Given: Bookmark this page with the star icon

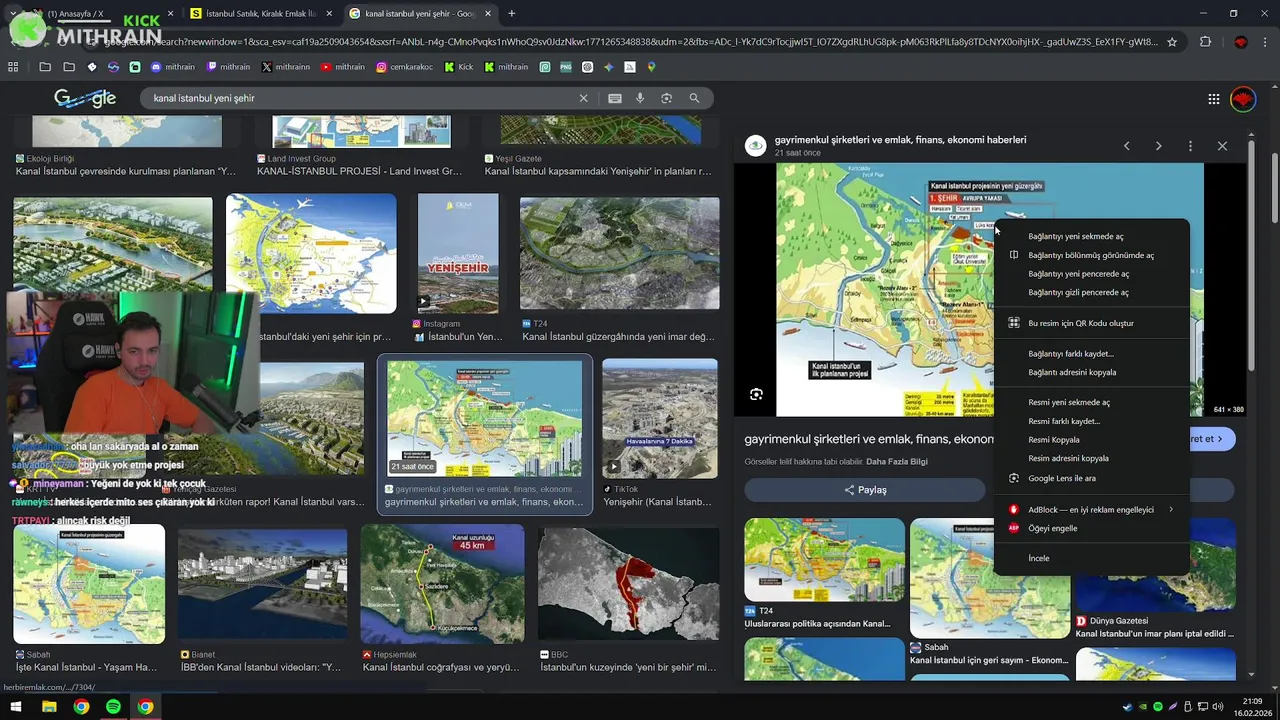Looking at the screenshot, I should [x=1172, y=42].
